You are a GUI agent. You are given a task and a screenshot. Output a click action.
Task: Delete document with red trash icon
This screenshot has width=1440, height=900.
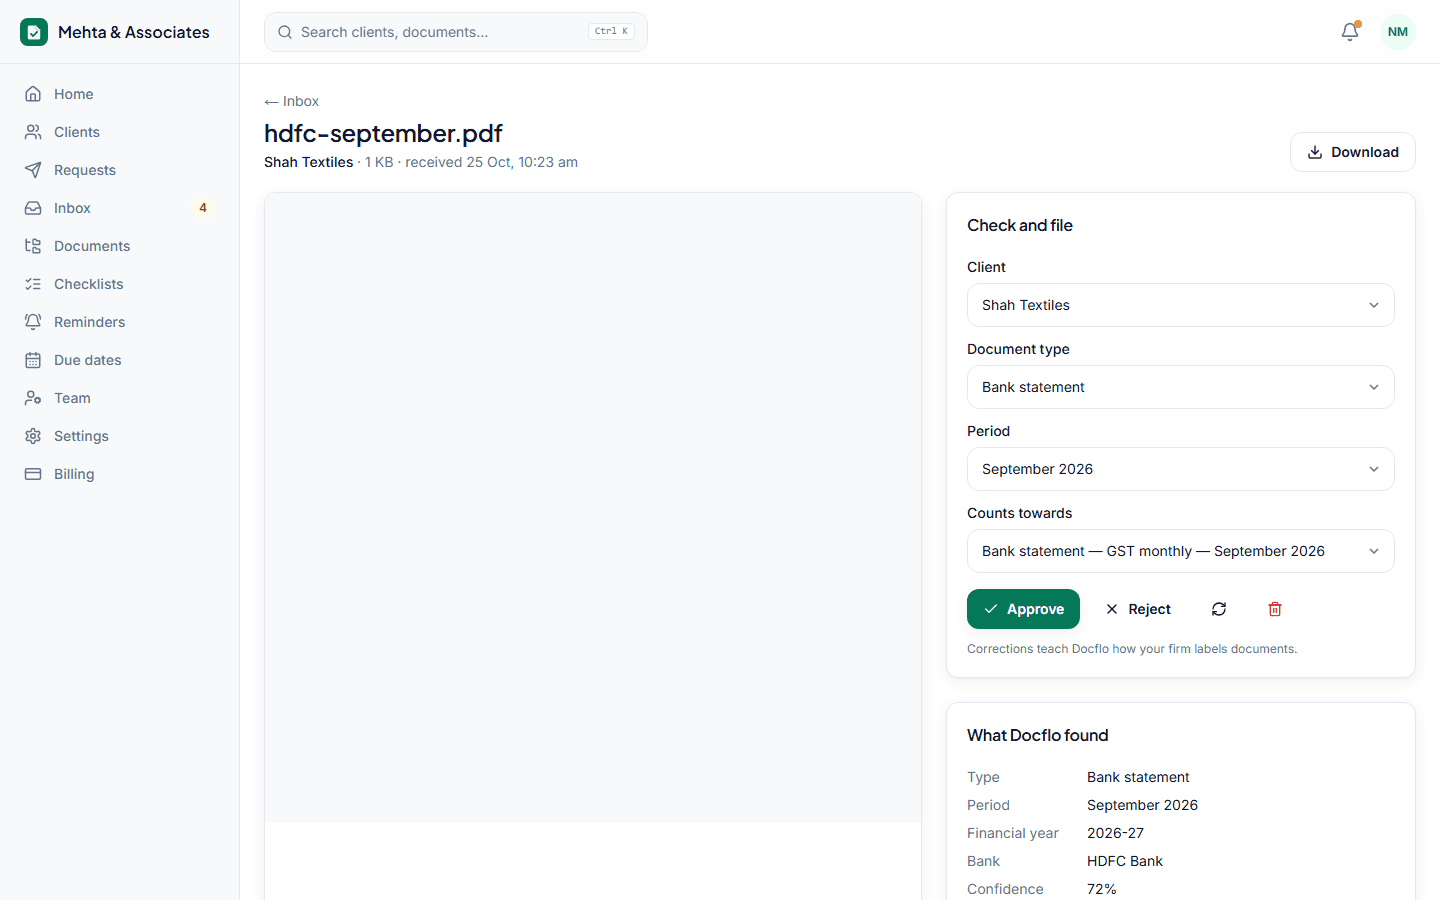[1275, 609]
